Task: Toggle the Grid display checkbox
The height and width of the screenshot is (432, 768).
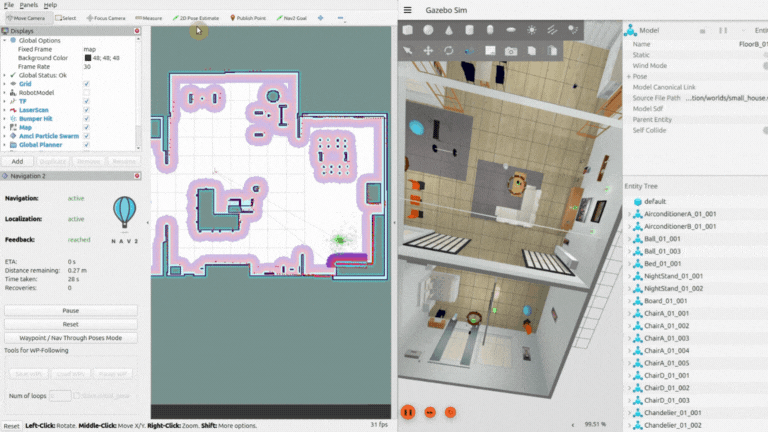Action: coord(87,84)
